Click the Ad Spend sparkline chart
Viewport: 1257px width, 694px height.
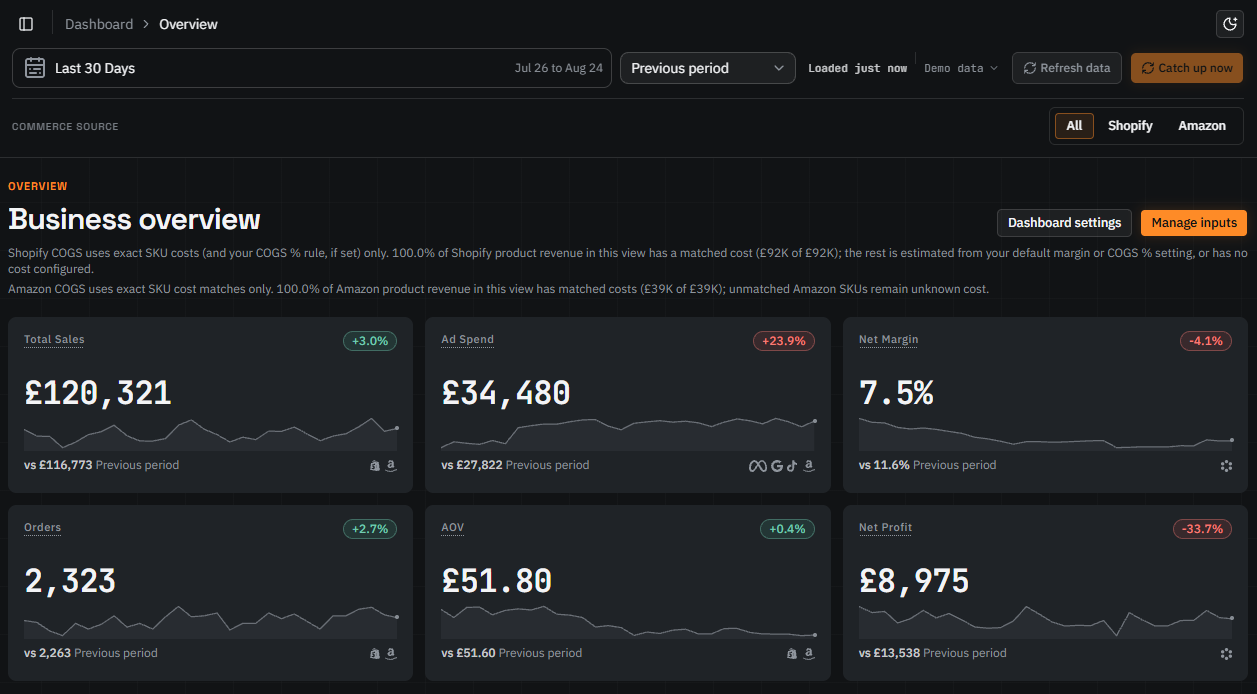coord(628,434)
